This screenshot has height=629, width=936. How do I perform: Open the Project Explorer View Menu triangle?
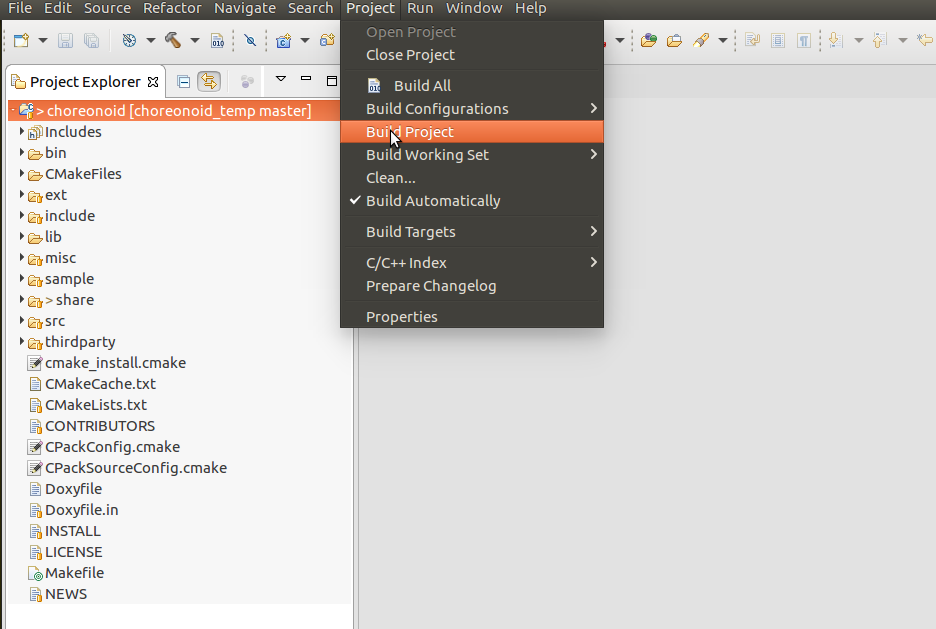pyautogui.click(x=281, y=80)
